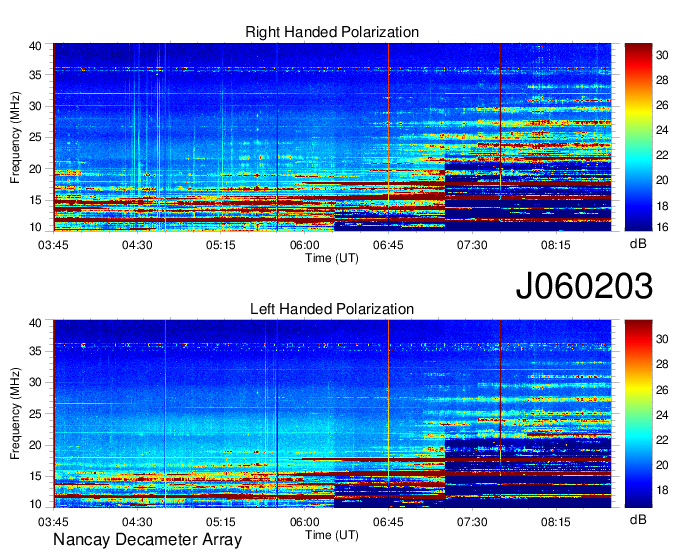Click the 18 dB value on Left Handed color bar
Viewport: 680px width, 552px height.
662,490
